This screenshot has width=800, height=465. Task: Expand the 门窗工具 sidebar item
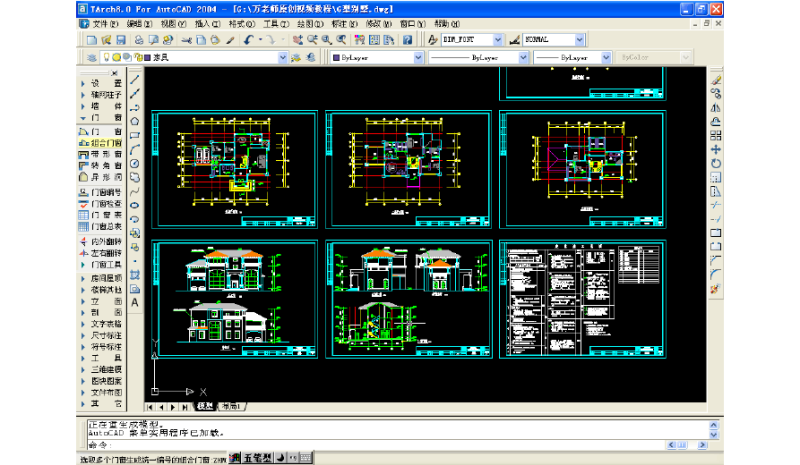(x=100, y=265)
